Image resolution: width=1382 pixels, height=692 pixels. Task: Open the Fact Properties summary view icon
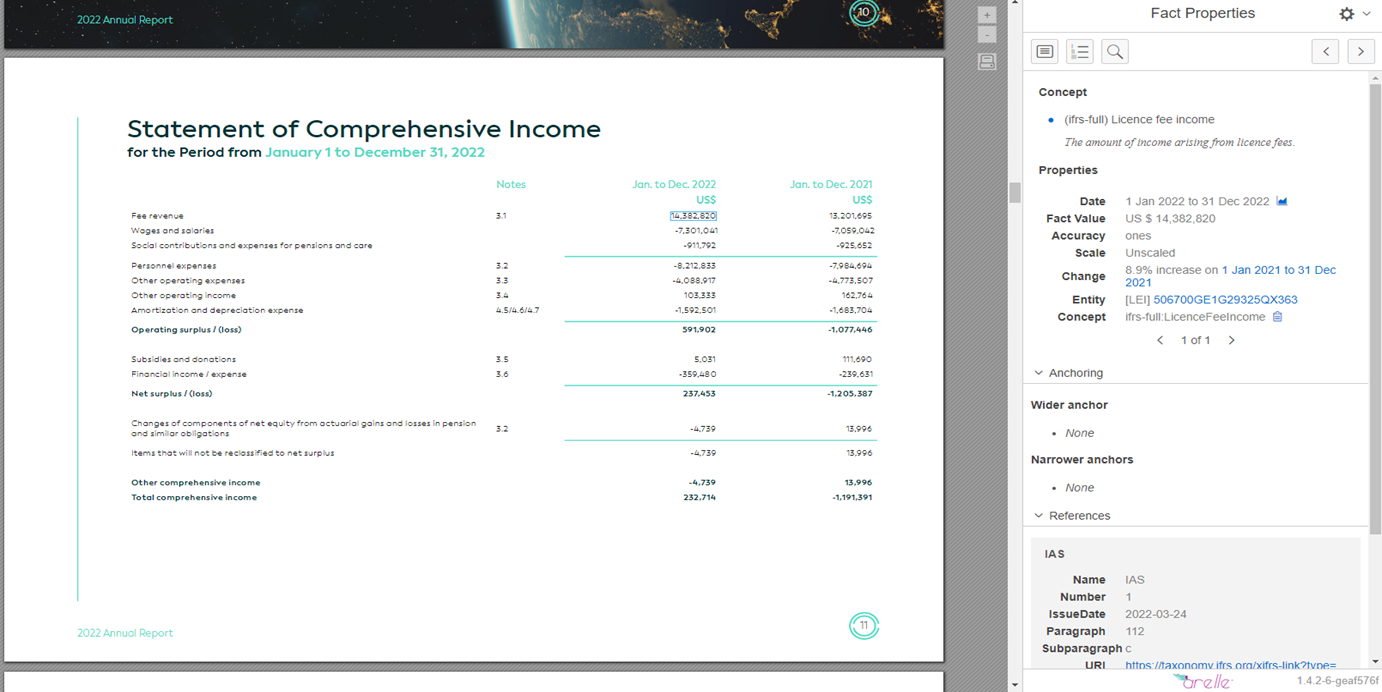1045,51
